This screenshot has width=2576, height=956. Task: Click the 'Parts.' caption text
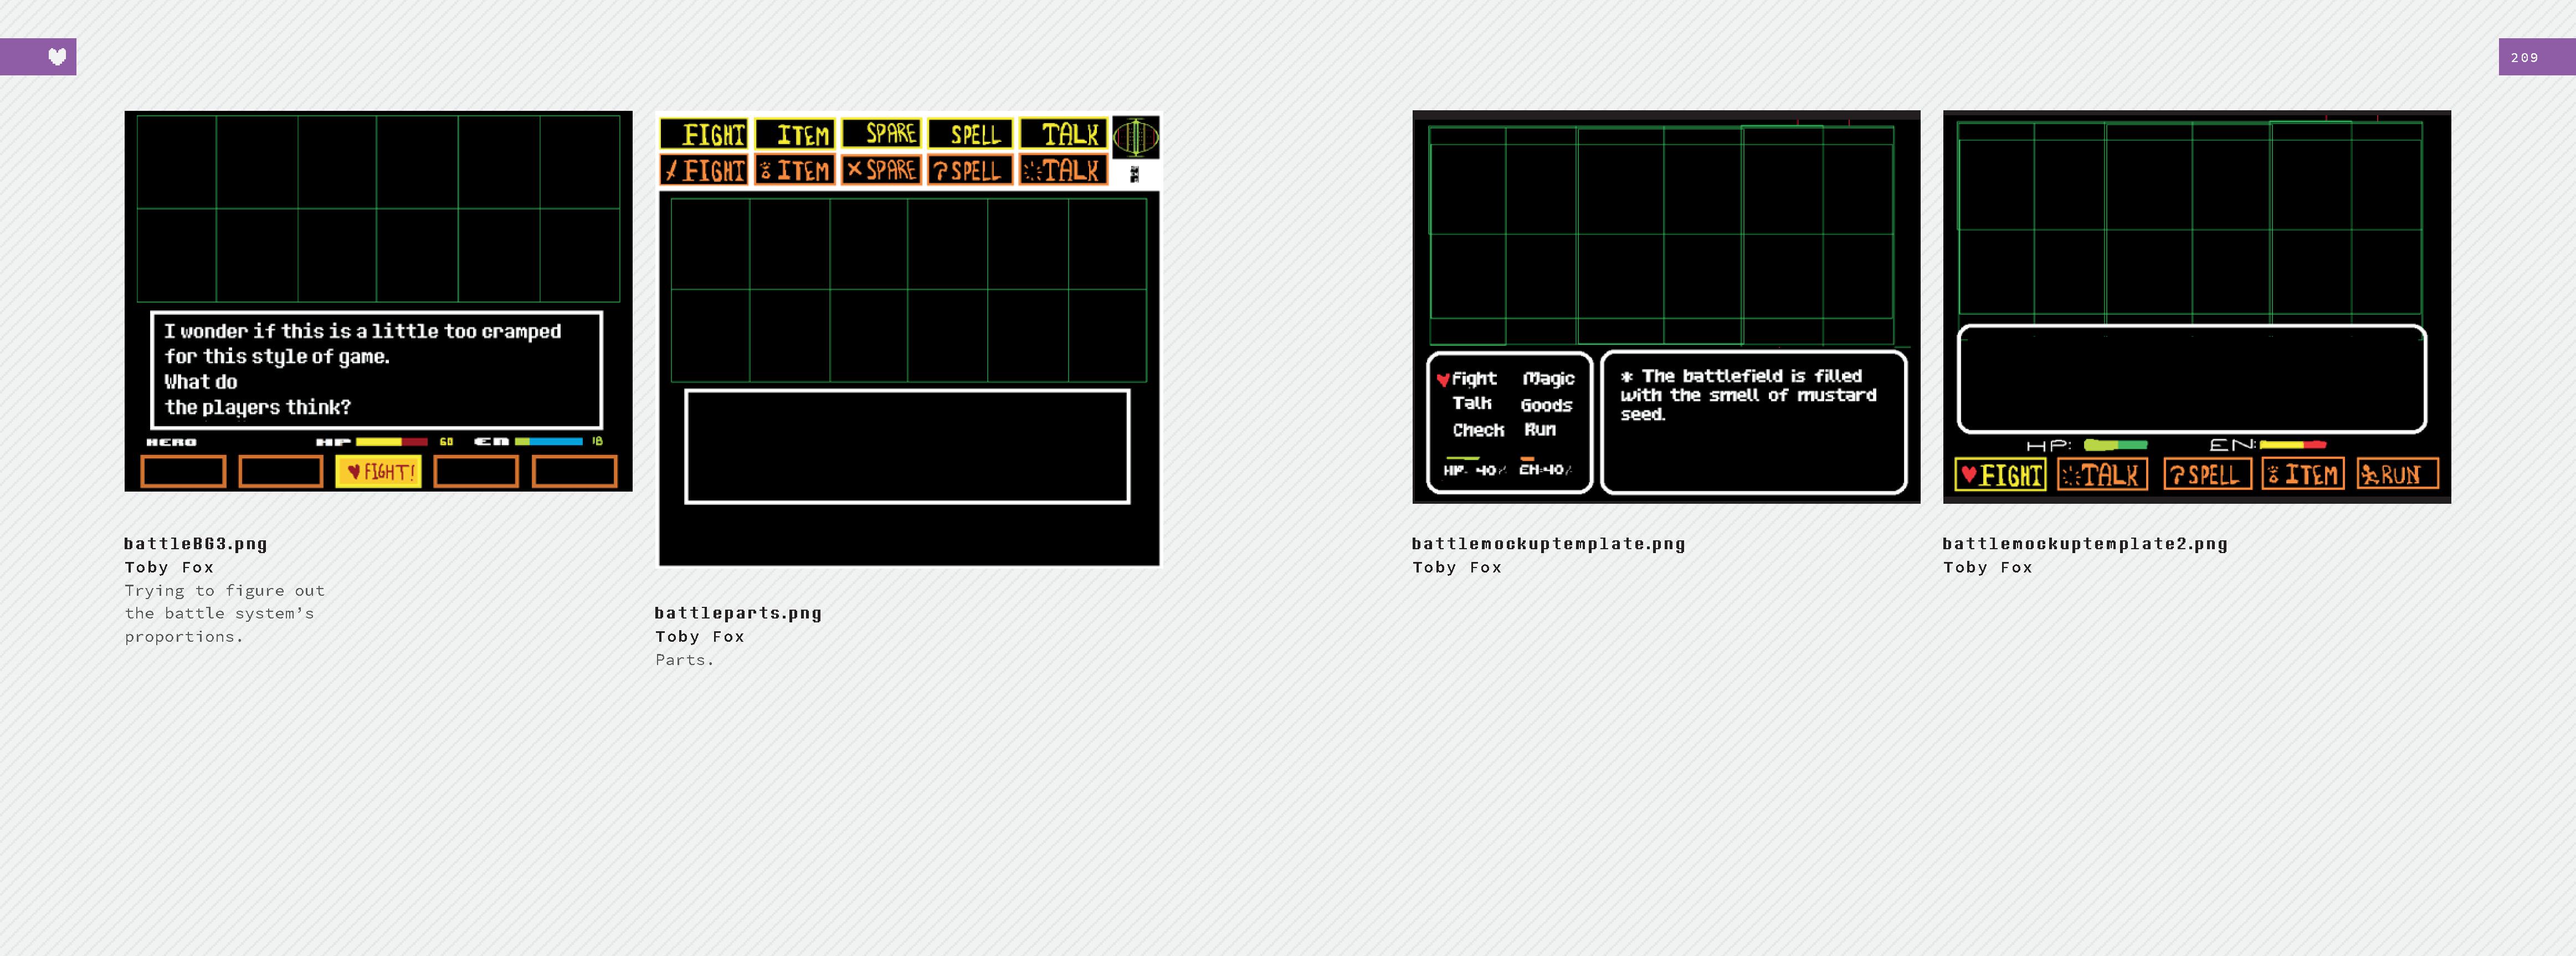pyautogui.click(x=685, y=660)
